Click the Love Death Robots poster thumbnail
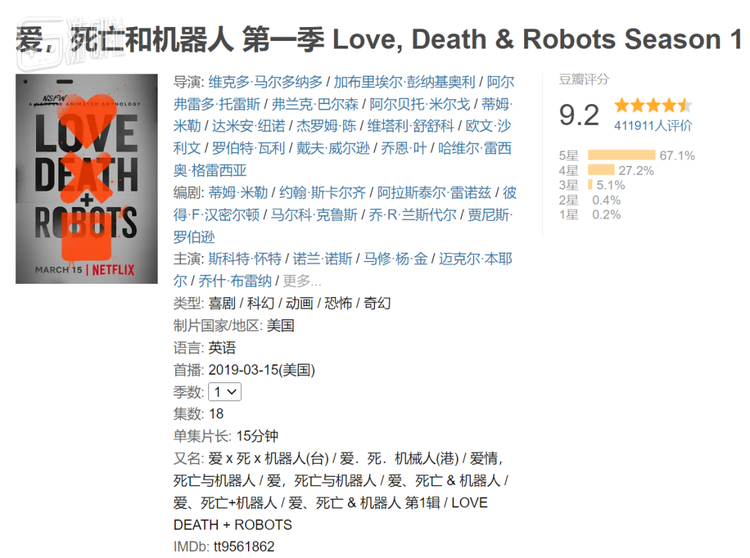Screen dimensions: 750x558 [x=87, y=179]
